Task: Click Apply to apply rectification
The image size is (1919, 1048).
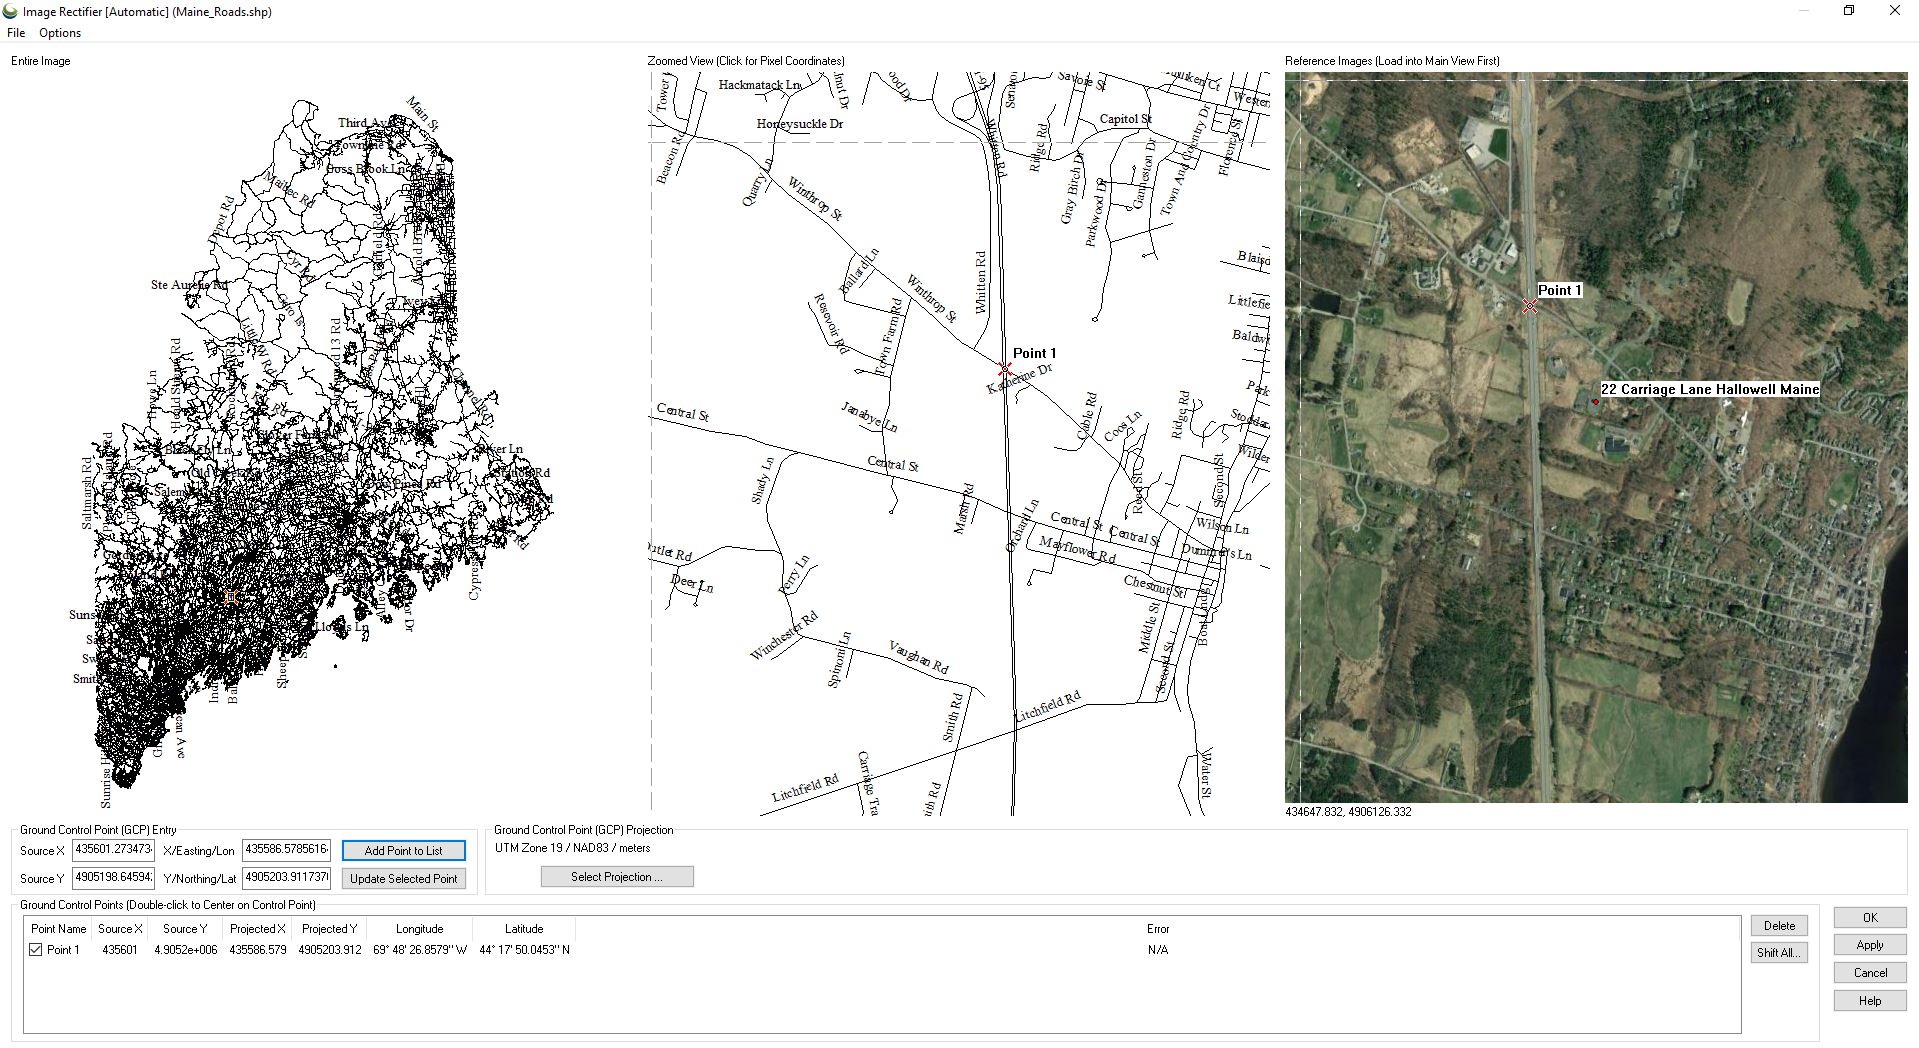Action: (x=1870, y=945)
